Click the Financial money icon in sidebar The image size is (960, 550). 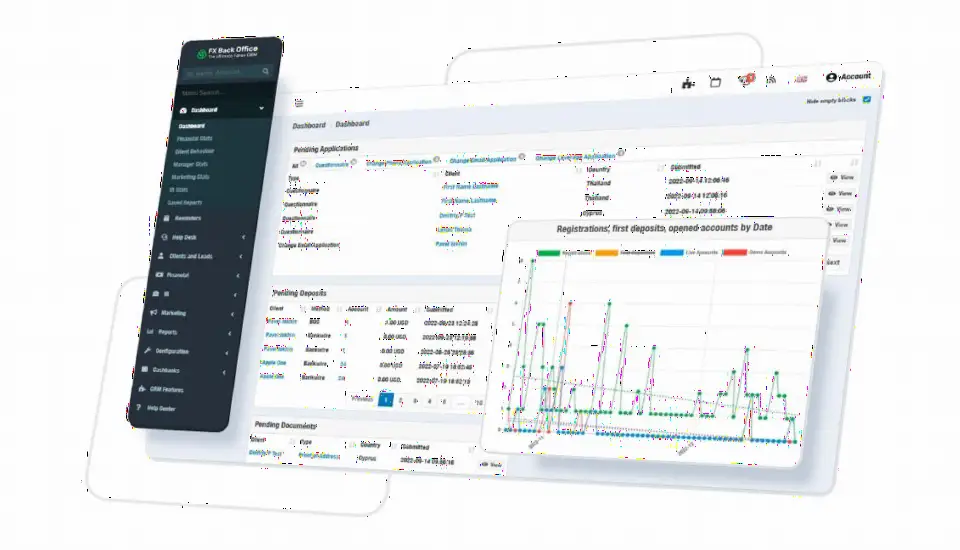click(159, 274)
